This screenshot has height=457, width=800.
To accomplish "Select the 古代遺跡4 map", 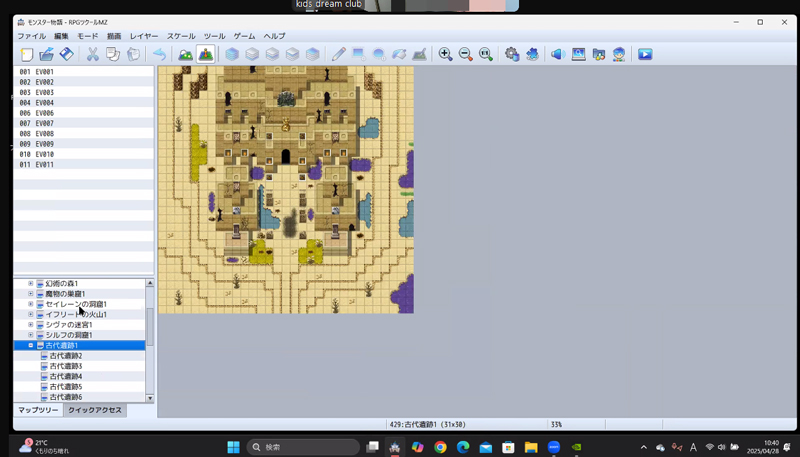I will pyautogui.click(x=66, y=376).
